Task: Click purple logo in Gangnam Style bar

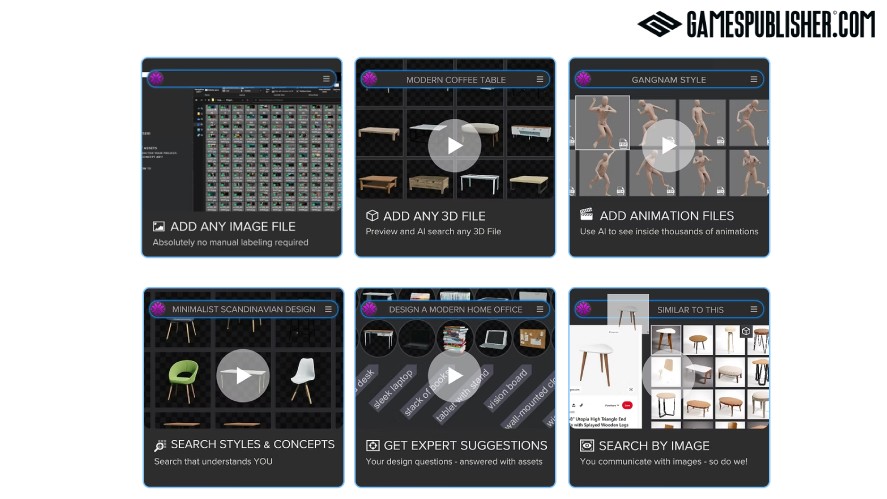Action: (584, 79)
